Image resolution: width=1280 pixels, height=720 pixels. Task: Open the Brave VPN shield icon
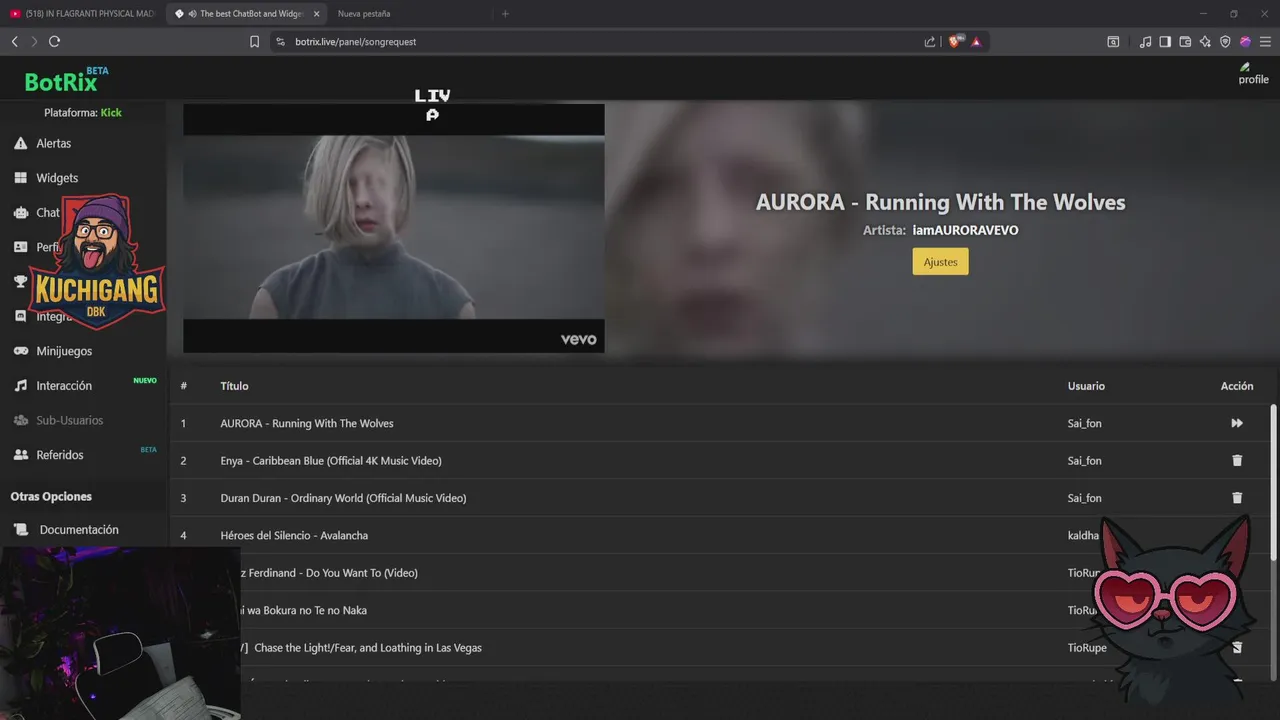(1225, 42)
